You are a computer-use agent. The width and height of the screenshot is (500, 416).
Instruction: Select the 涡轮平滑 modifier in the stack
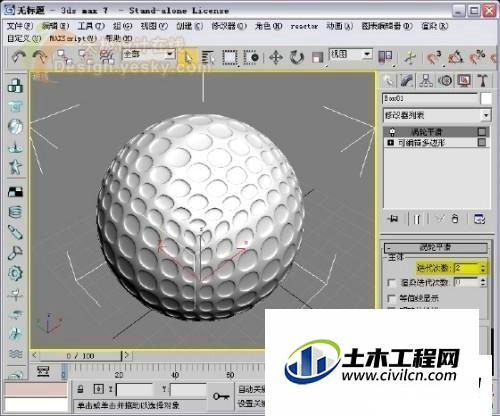coord(437,132)
